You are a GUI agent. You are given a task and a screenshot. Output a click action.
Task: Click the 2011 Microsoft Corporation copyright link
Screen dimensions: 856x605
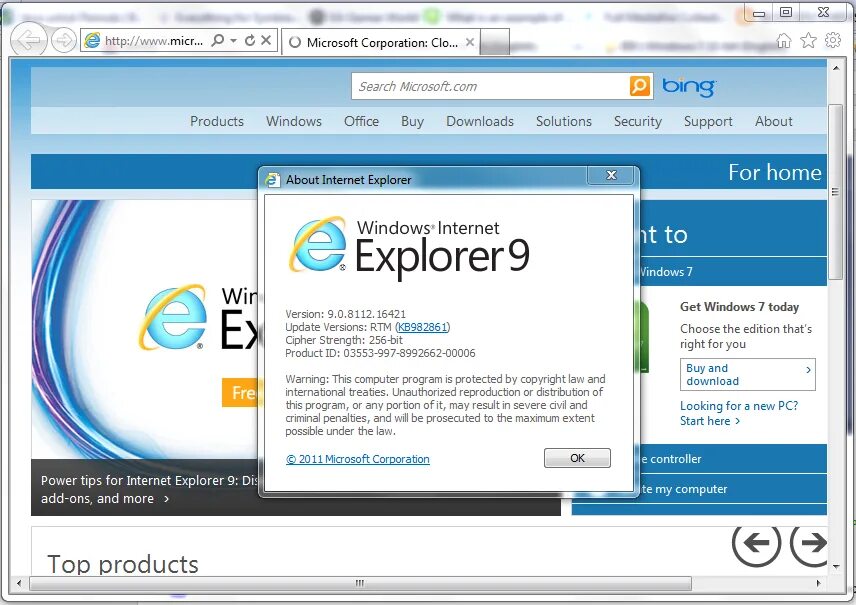(x=358, y=459)
